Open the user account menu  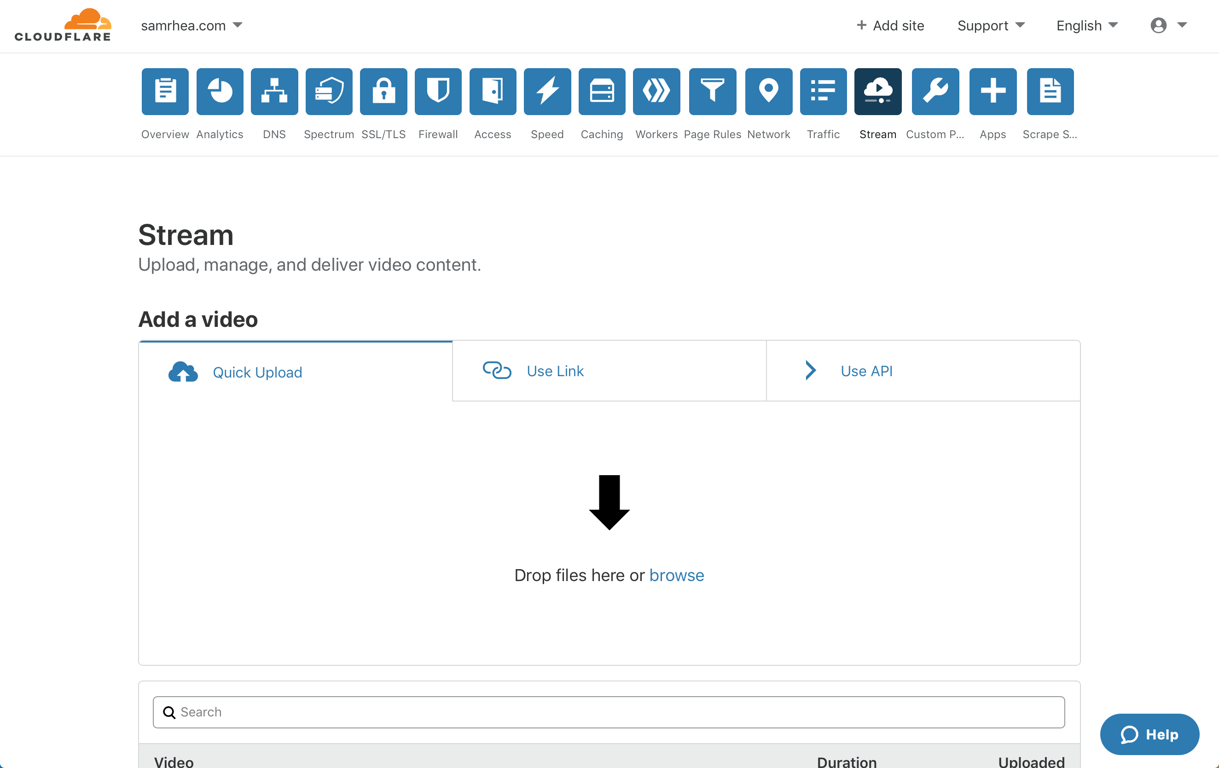coord(1168,25)
